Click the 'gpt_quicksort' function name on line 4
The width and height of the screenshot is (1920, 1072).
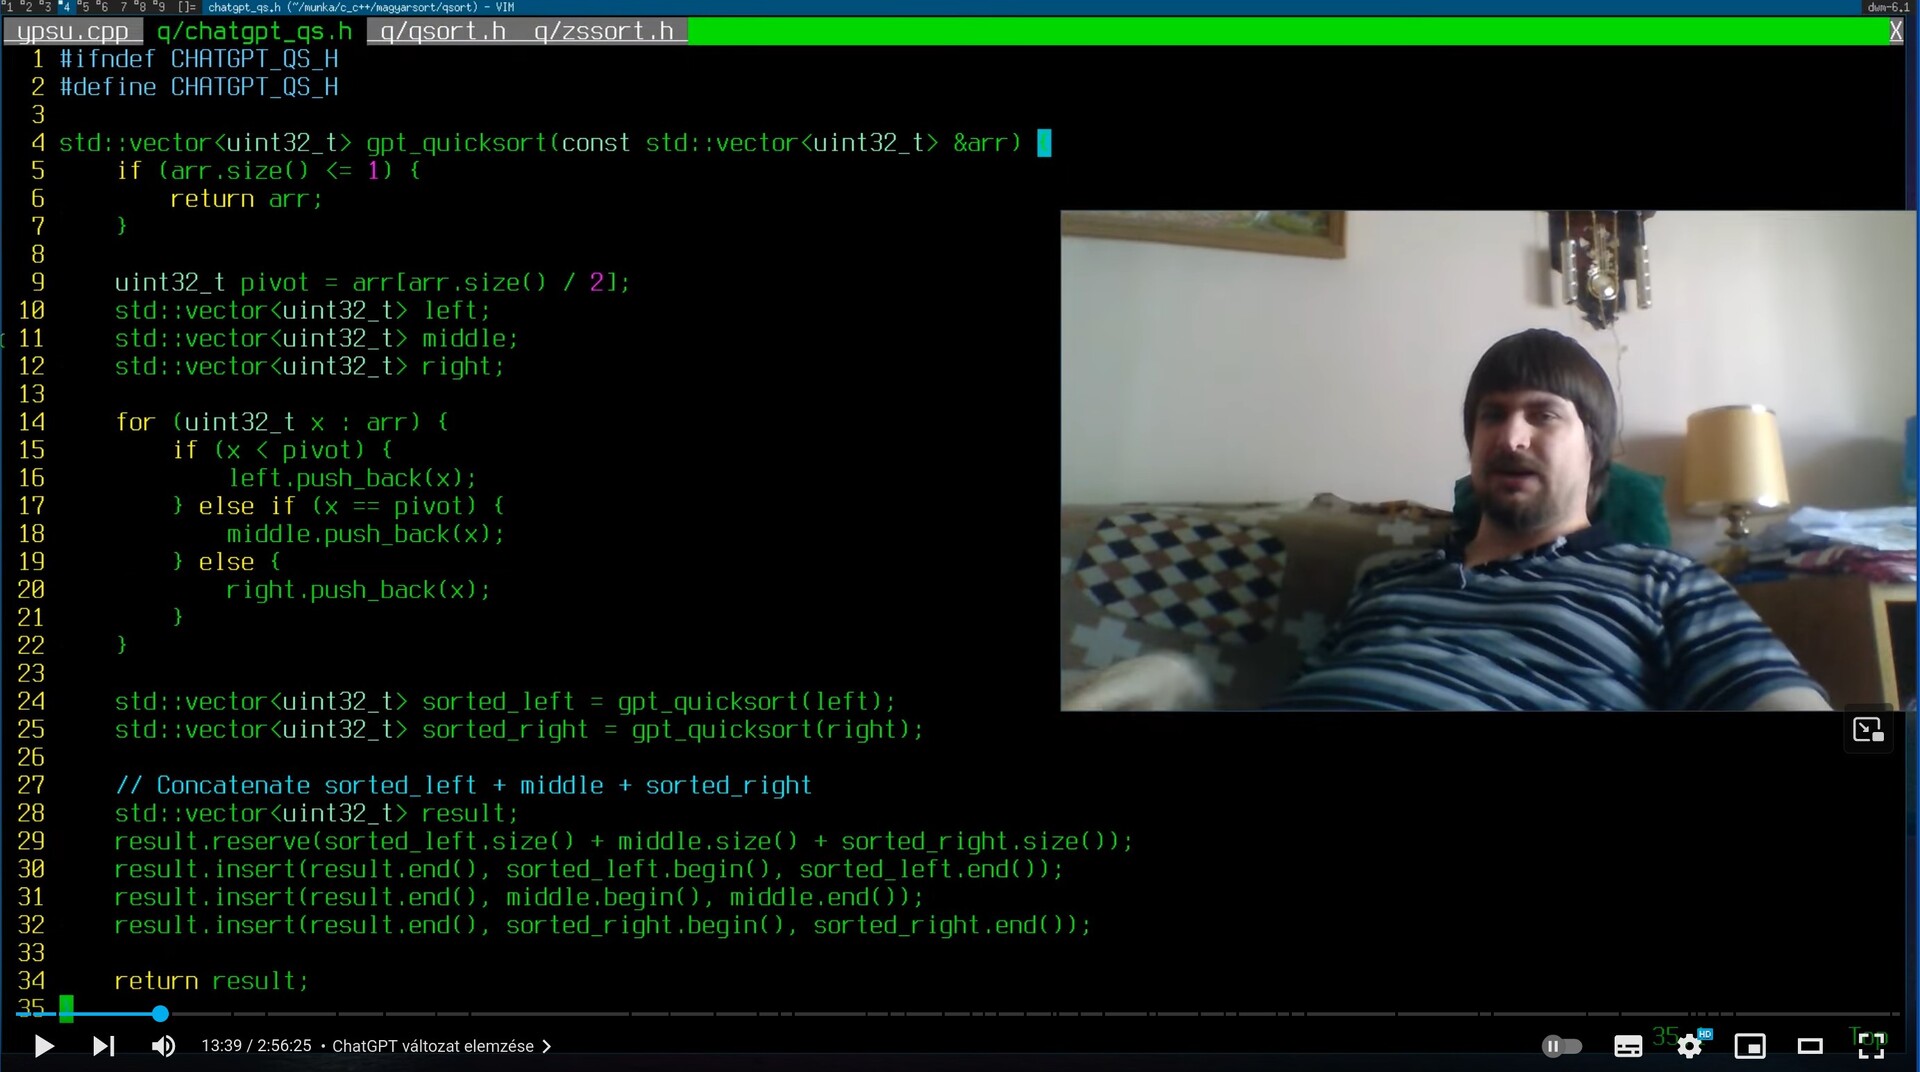(456, 143)
